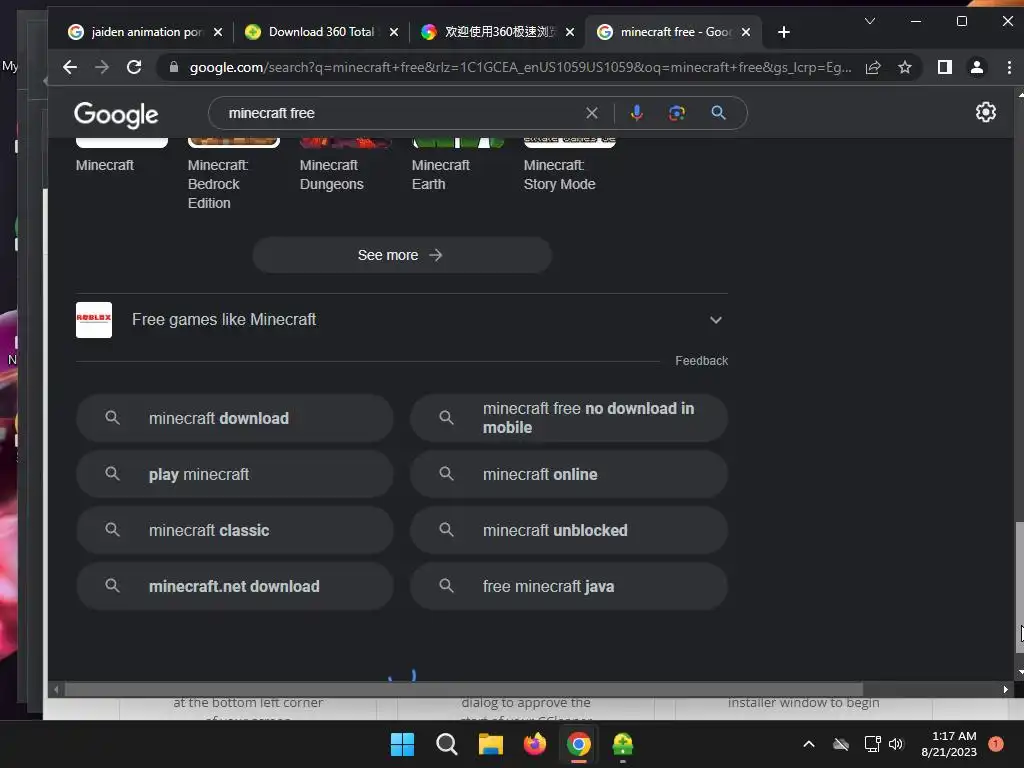Bookmark this page with the star icon

904,67
